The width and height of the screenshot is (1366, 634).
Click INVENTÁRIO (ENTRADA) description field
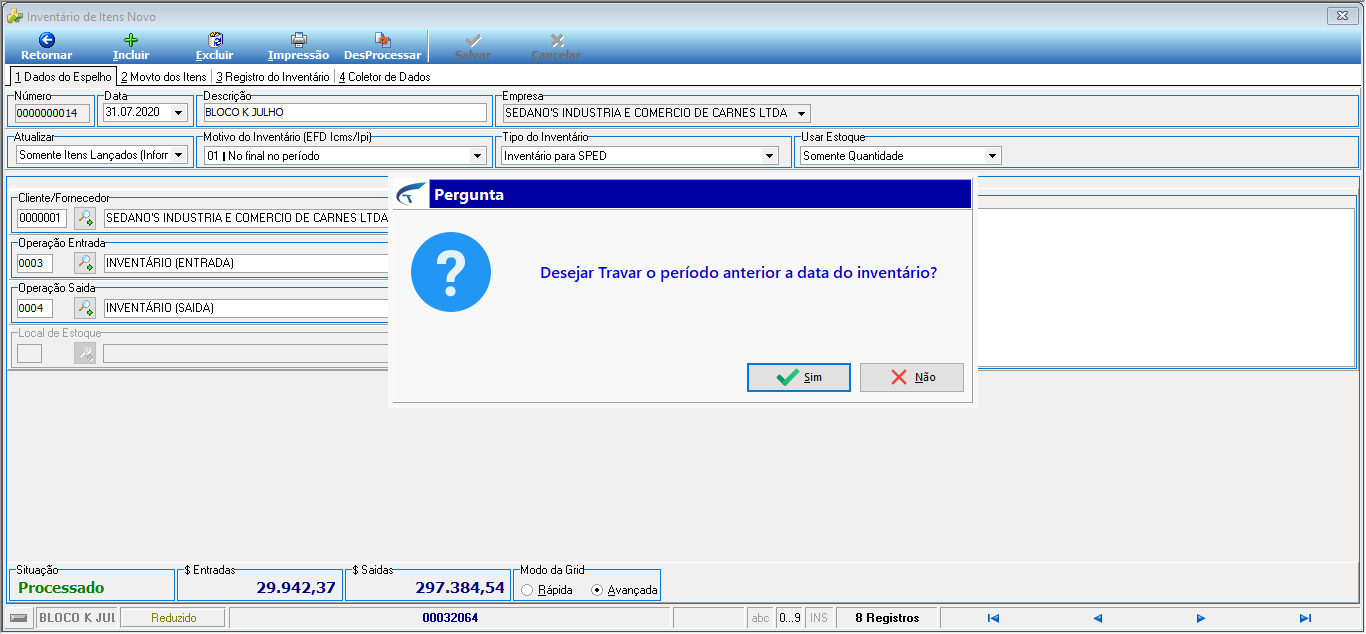pos(246,263)
